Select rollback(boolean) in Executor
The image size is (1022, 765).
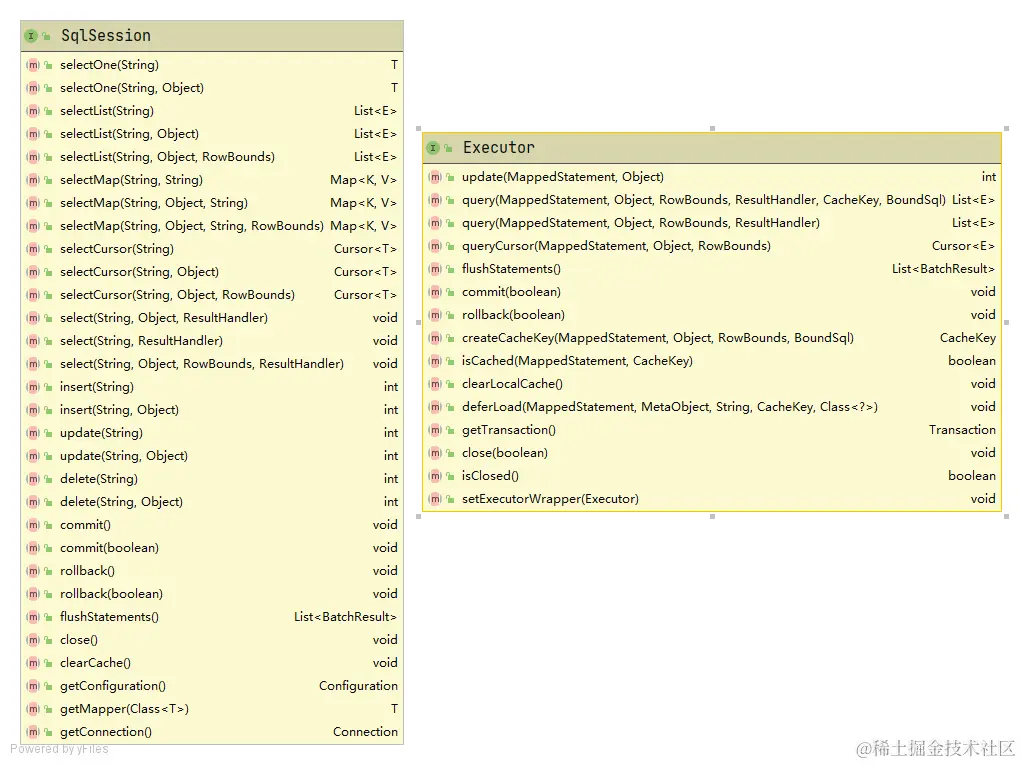(x=712, y=315)
